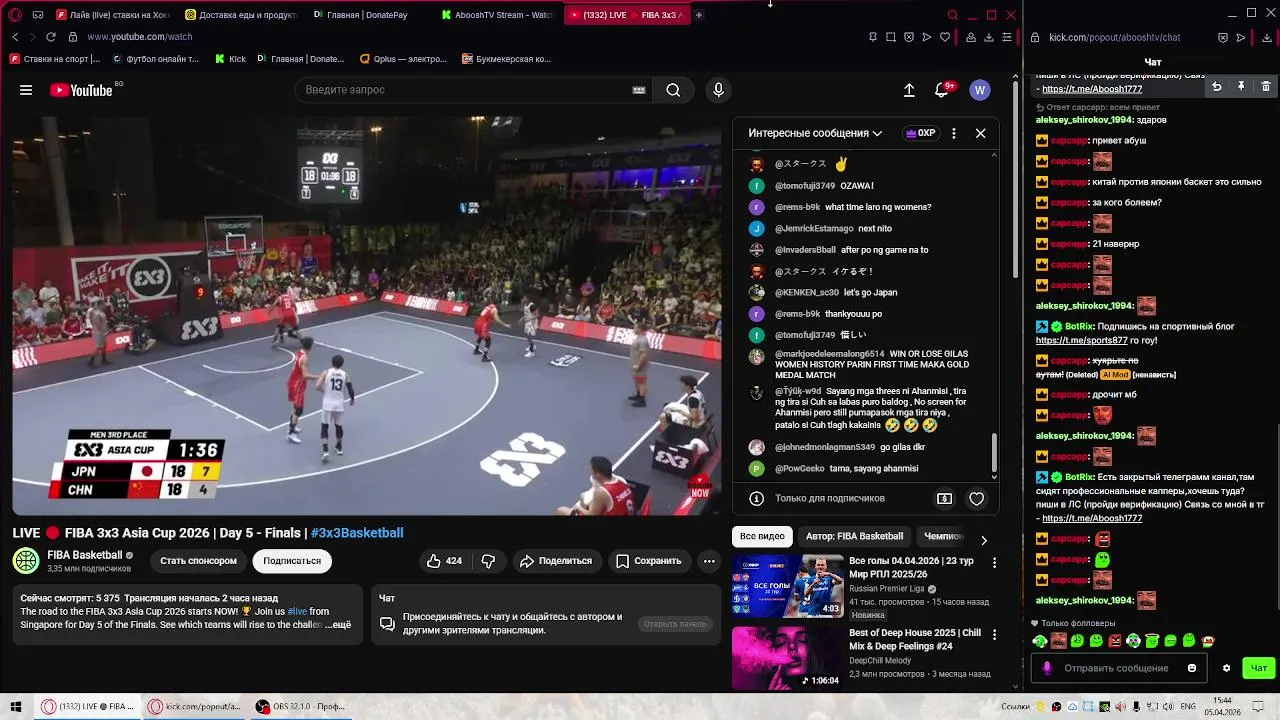This screenshot has width=1280, height=720.
Task: Share the FIBA 3x3 live stream
Action: tap(556, 561)
